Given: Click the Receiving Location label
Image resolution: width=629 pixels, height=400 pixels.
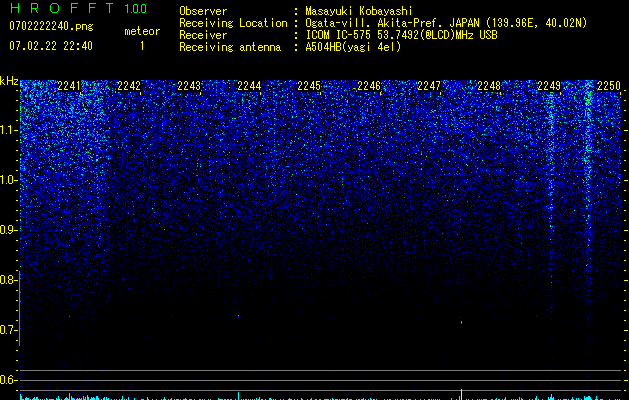Looking at the screenshot, I should (x=233, y=23).
